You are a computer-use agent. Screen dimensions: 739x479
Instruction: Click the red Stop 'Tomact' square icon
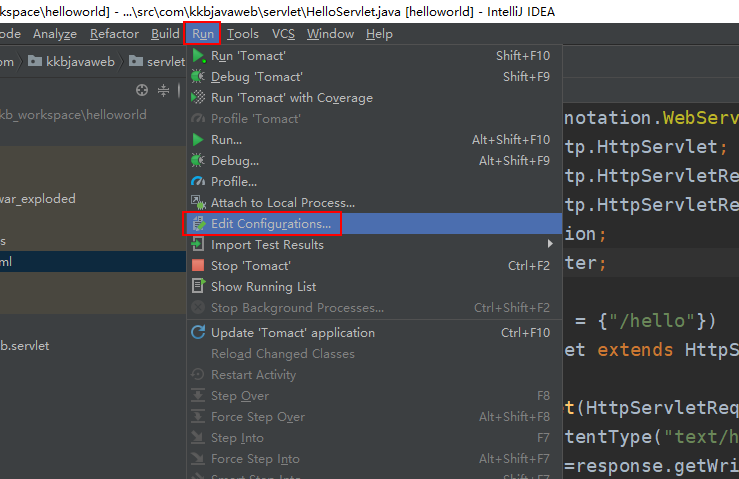click(198, 265)
